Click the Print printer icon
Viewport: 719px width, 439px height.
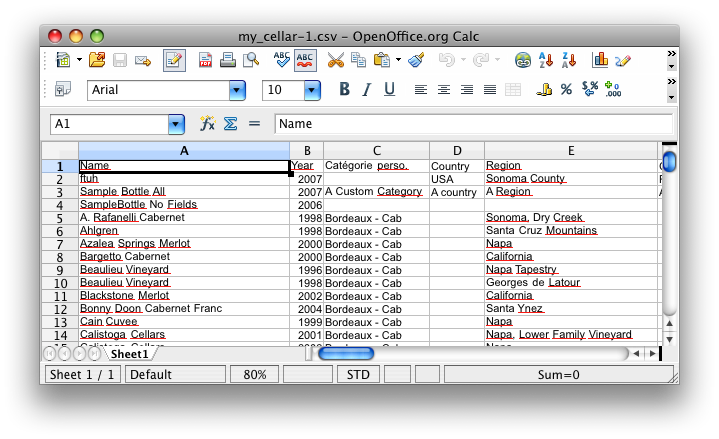(227, 60)
